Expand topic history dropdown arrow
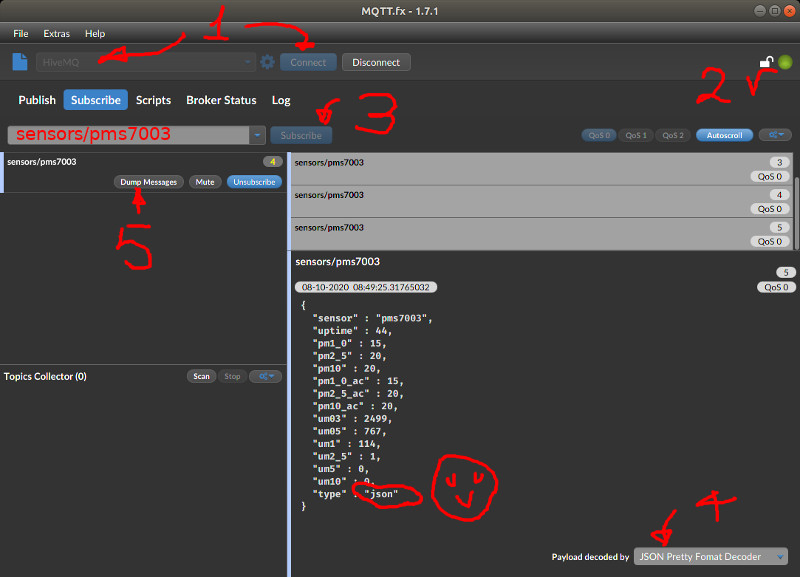The height and width of the screenshot is (577, 800). (257, 135)
